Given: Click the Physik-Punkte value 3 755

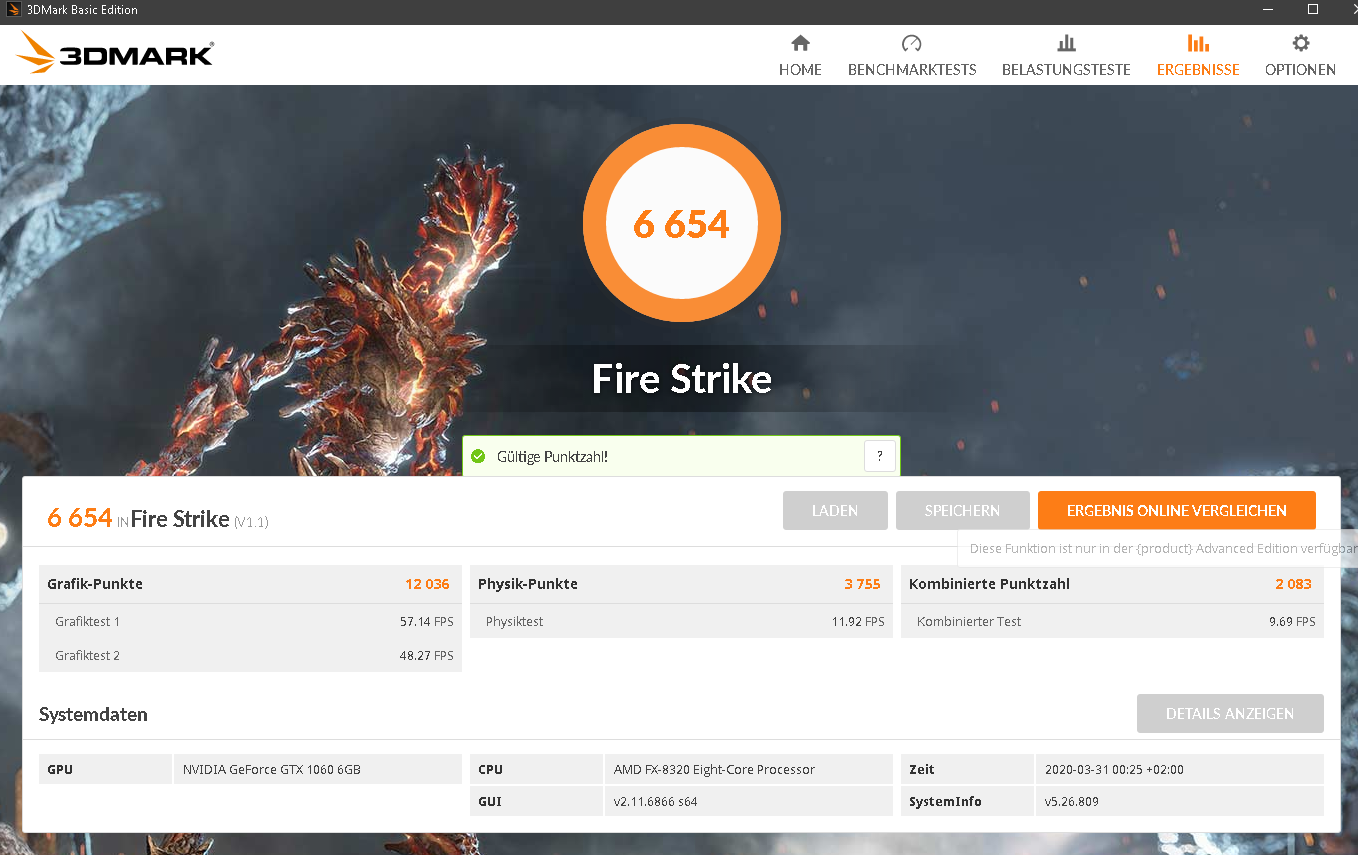Looking at the screenshot, I should point(862,584).
